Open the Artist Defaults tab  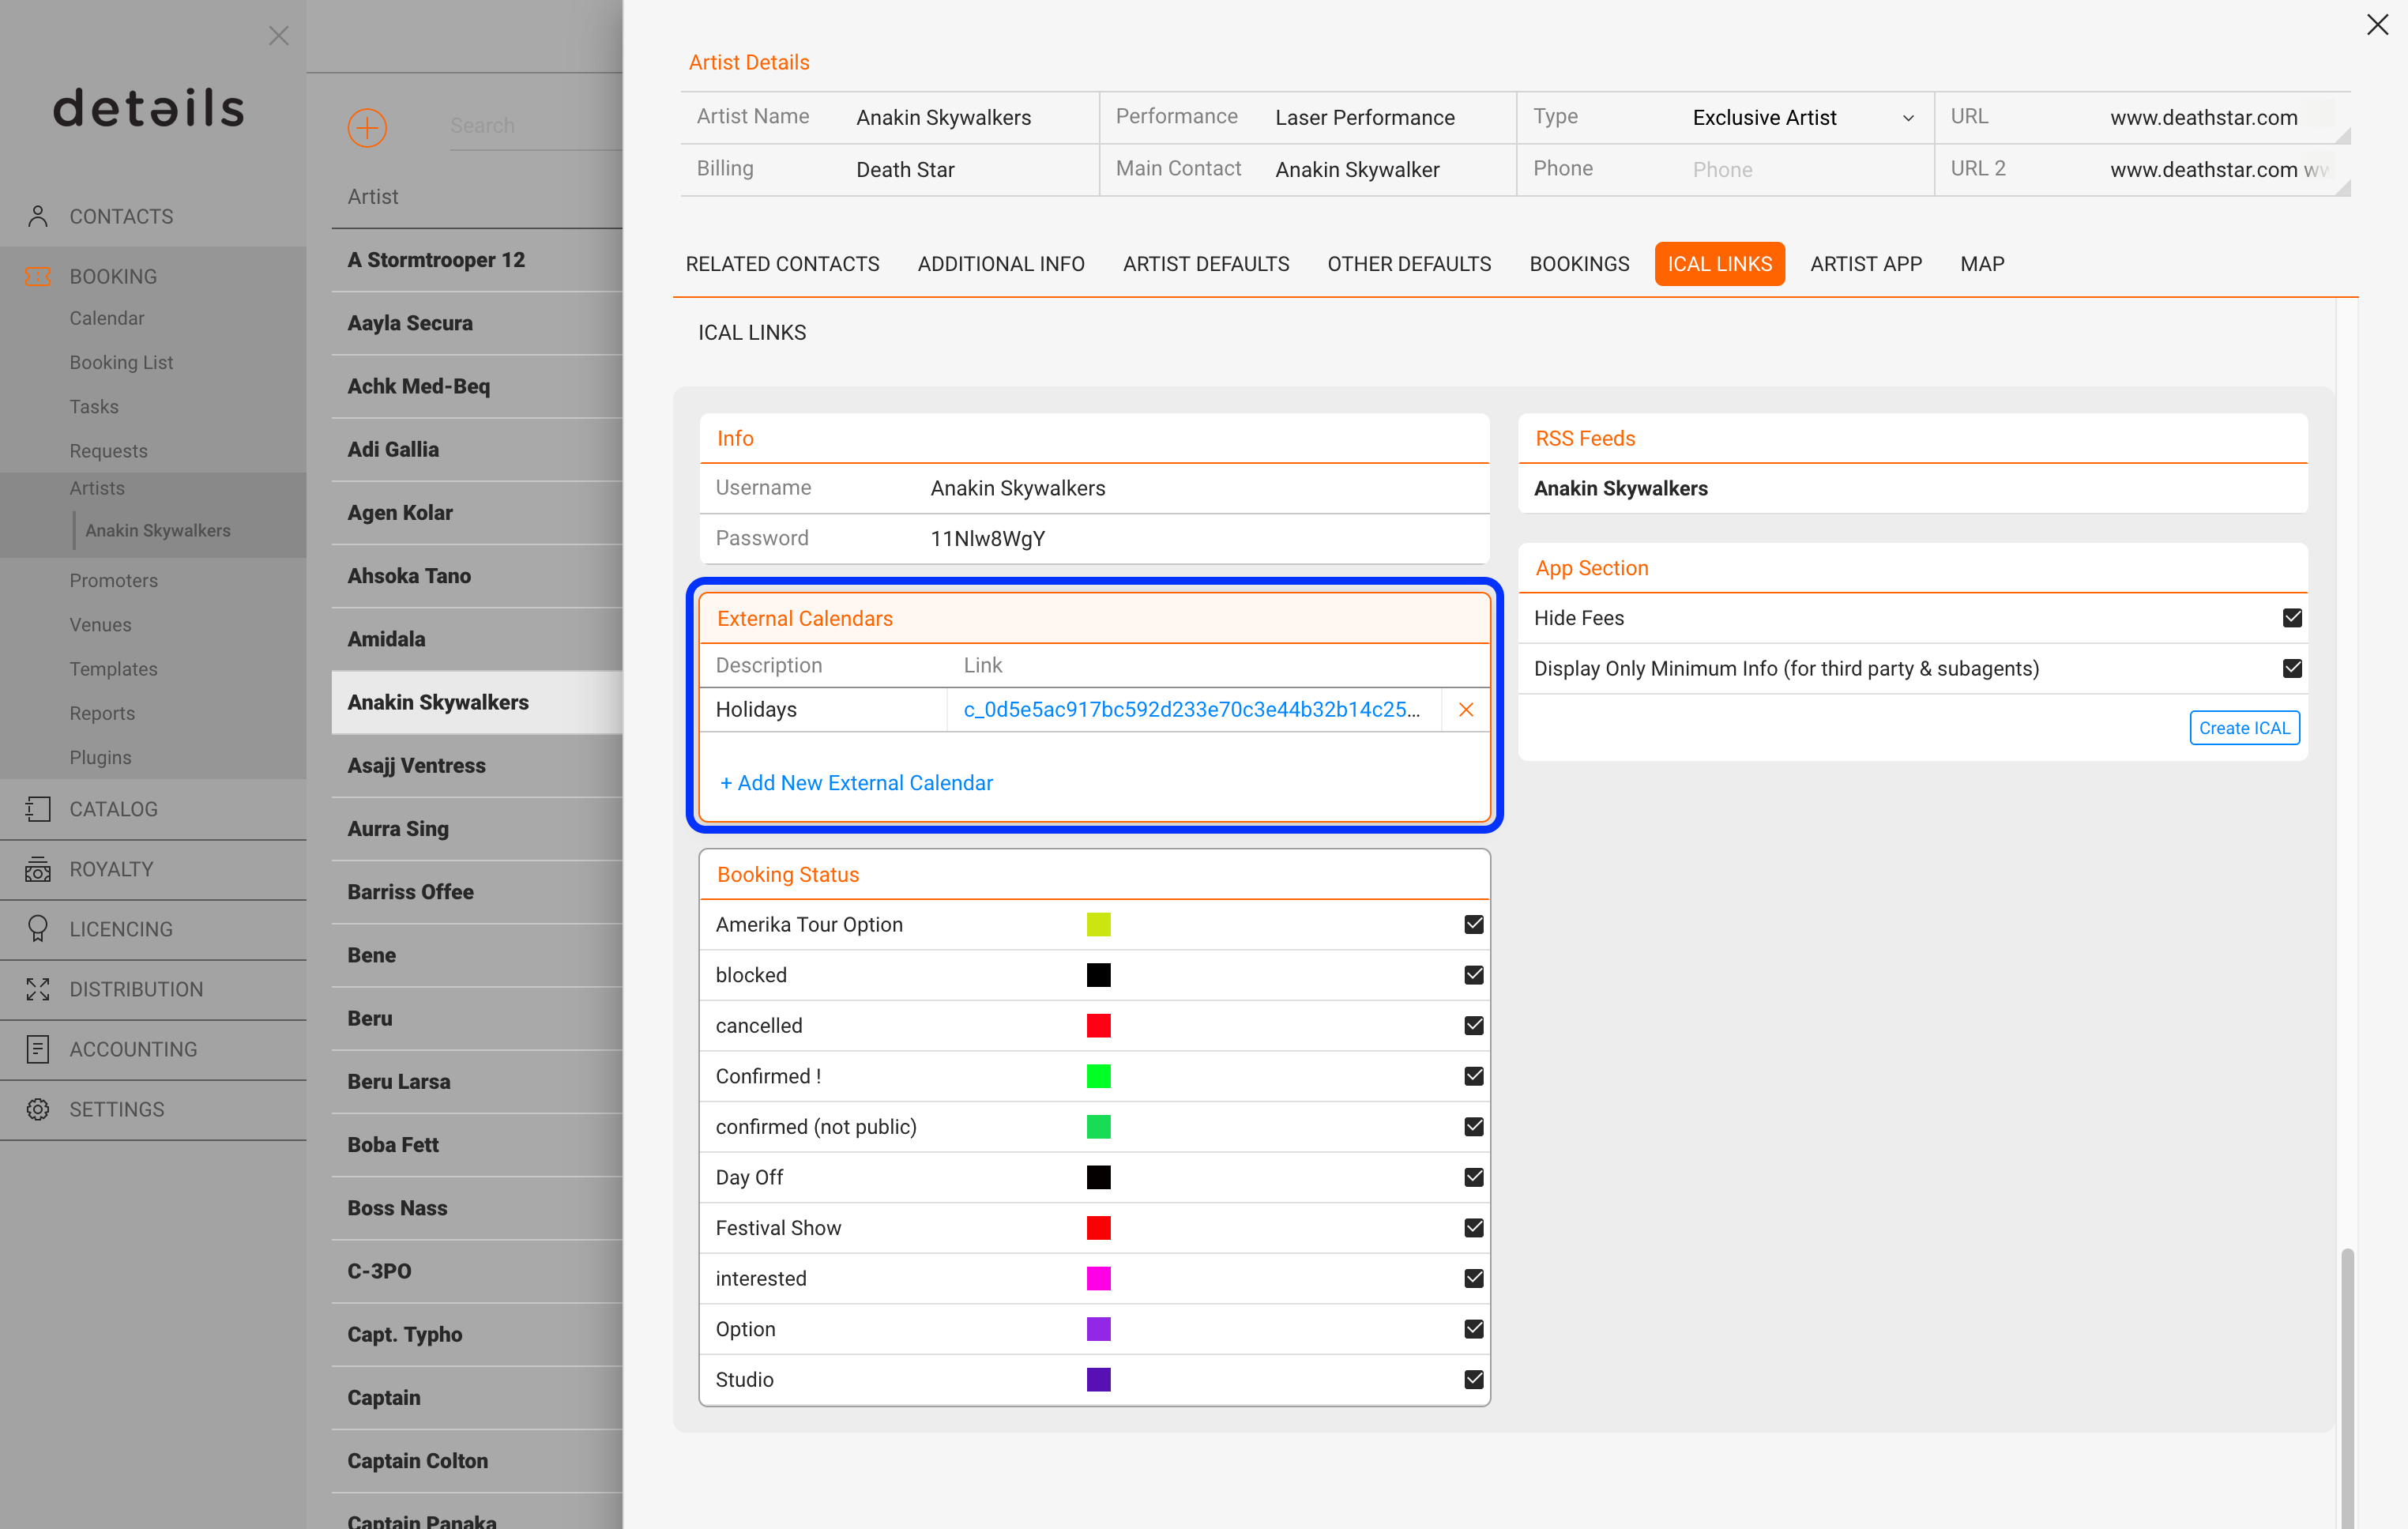pyautogui.click(x=1206, y=264)
